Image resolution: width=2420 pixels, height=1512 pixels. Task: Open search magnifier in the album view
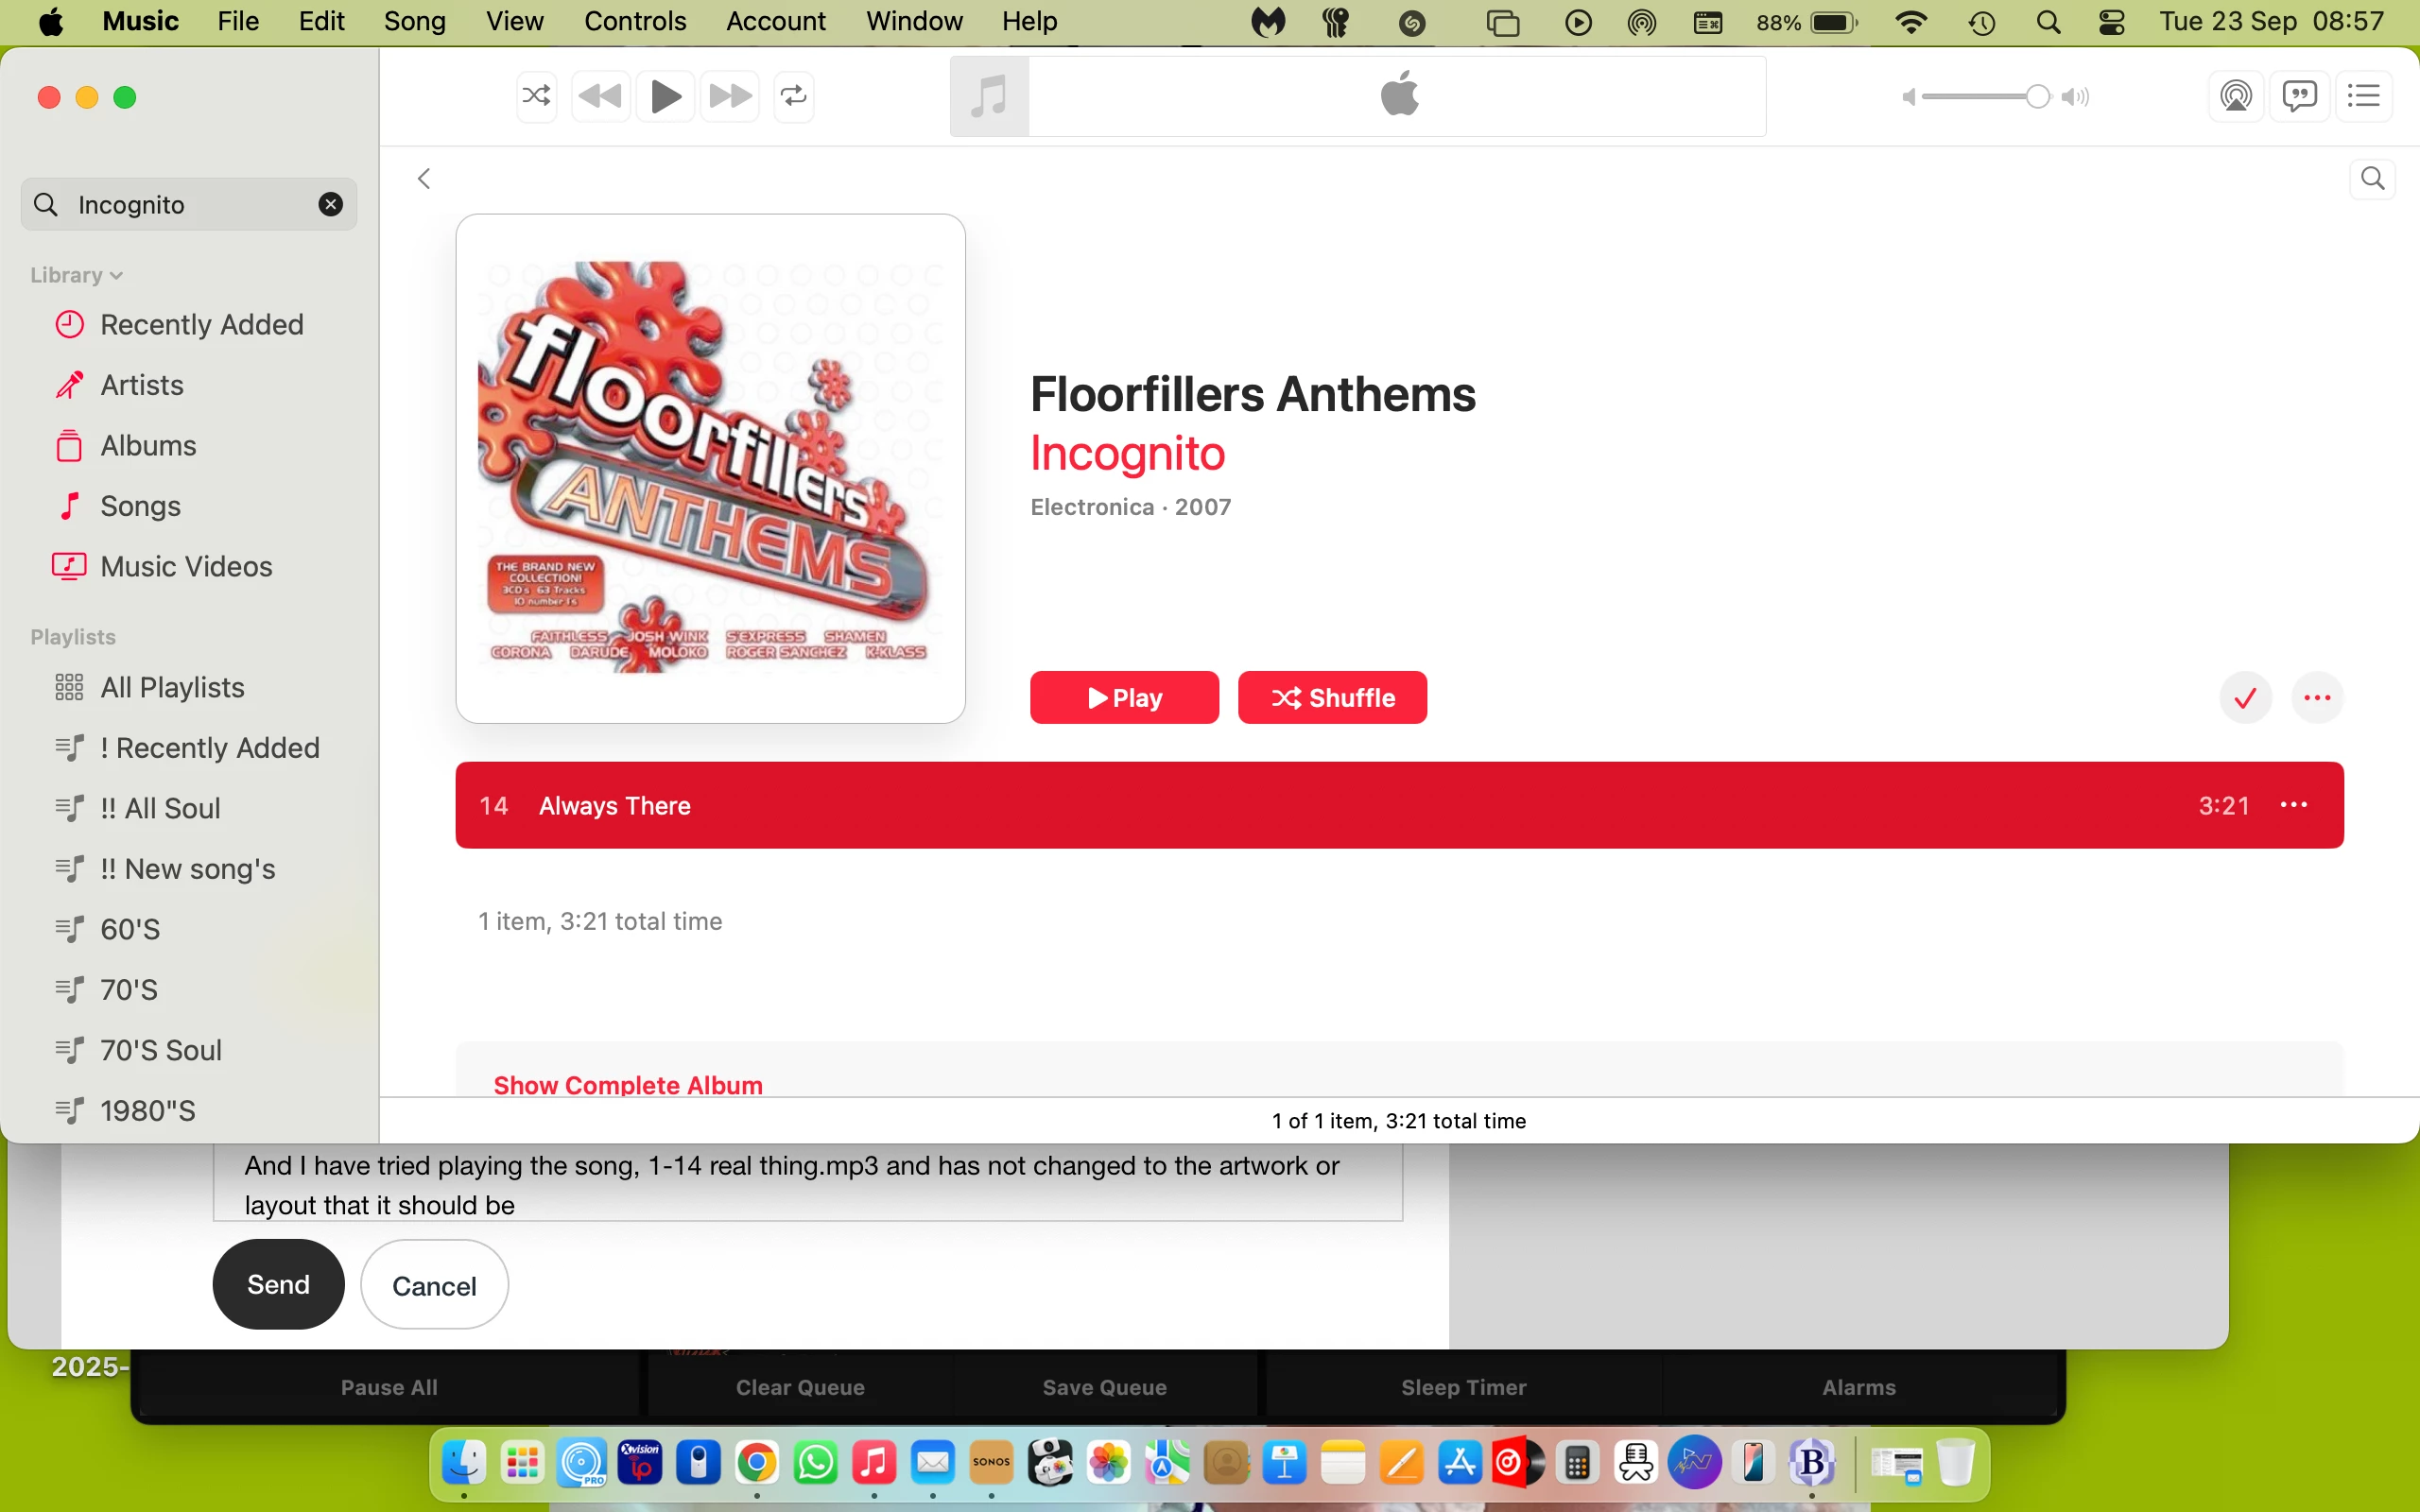2372,179
